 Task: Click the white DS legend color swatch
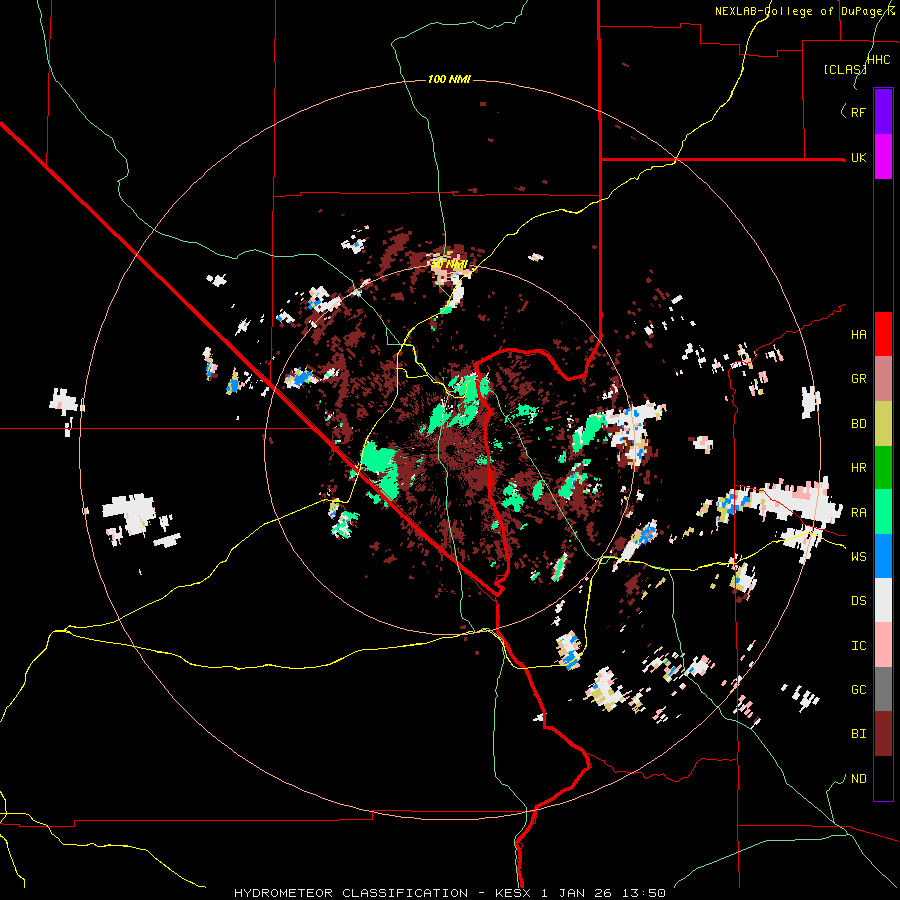click(x=883, y=600)
